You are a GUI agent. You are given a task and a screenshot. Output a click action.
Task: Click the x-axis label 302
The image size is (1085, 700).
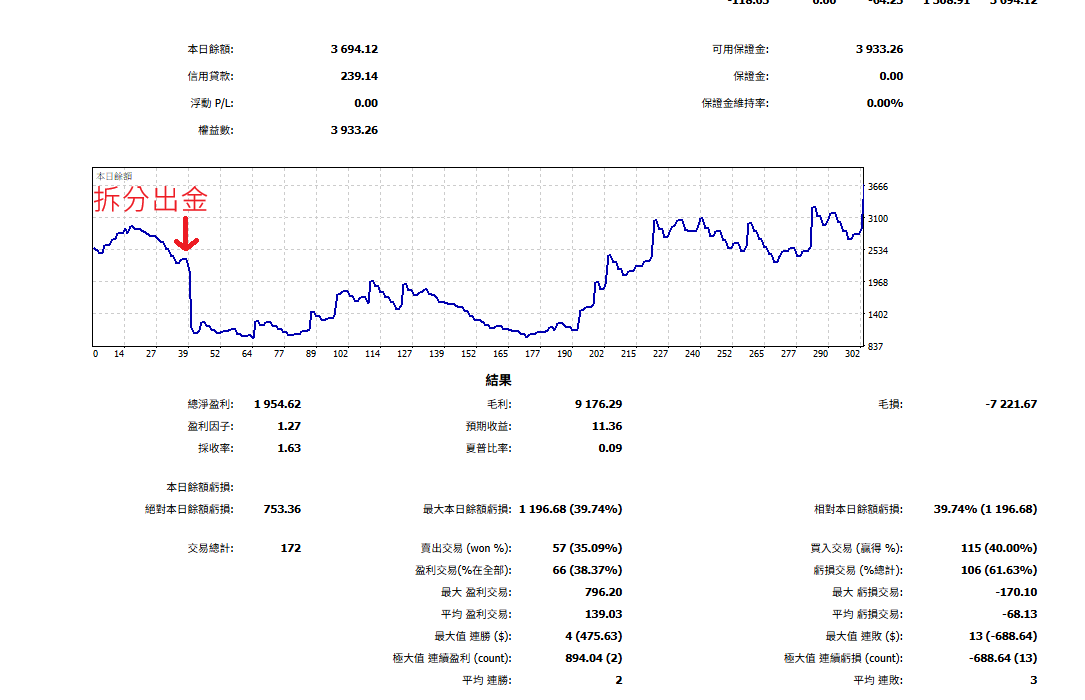click(852, 353)
